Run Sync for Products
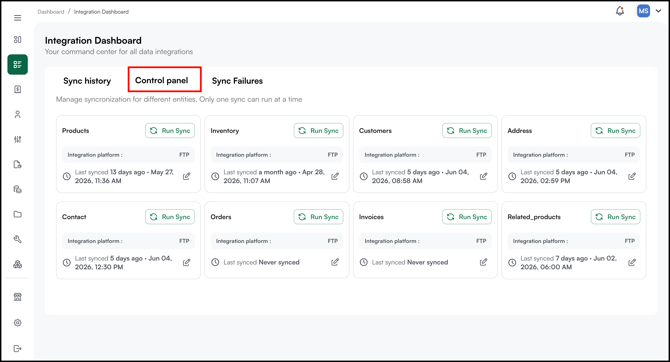670x362 pixels. pyautogui.click(x=170, y=131)
